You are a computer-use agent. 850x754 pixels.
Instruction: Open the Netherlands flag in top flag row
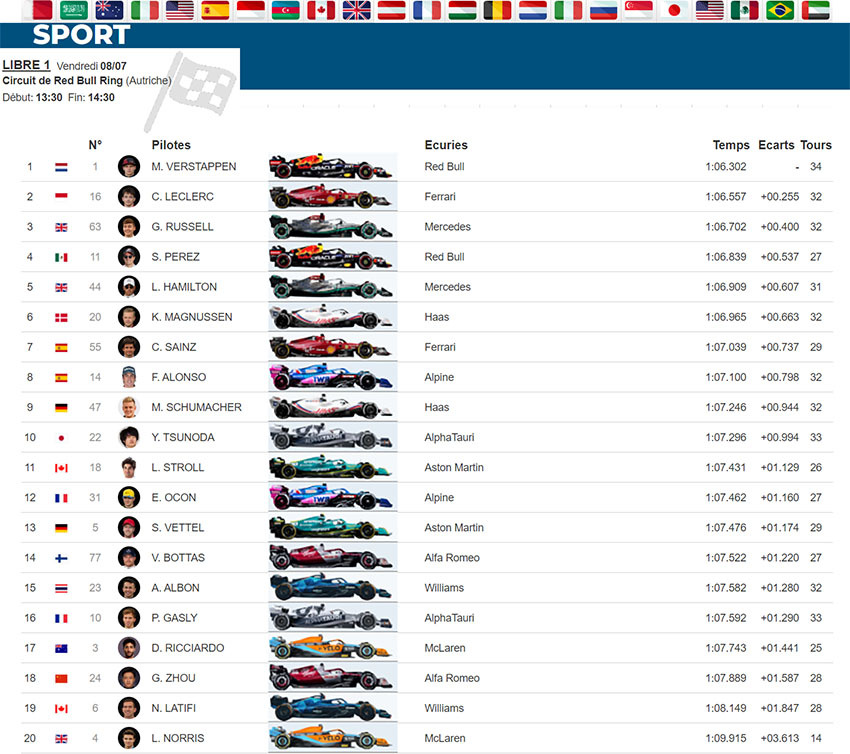click(533, 10)
